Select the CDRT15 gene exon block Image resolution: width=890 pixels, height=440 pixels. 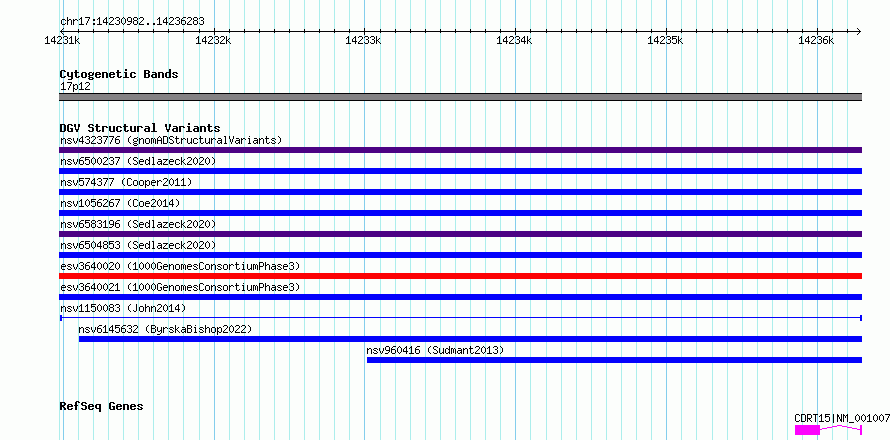pos(807,430)
